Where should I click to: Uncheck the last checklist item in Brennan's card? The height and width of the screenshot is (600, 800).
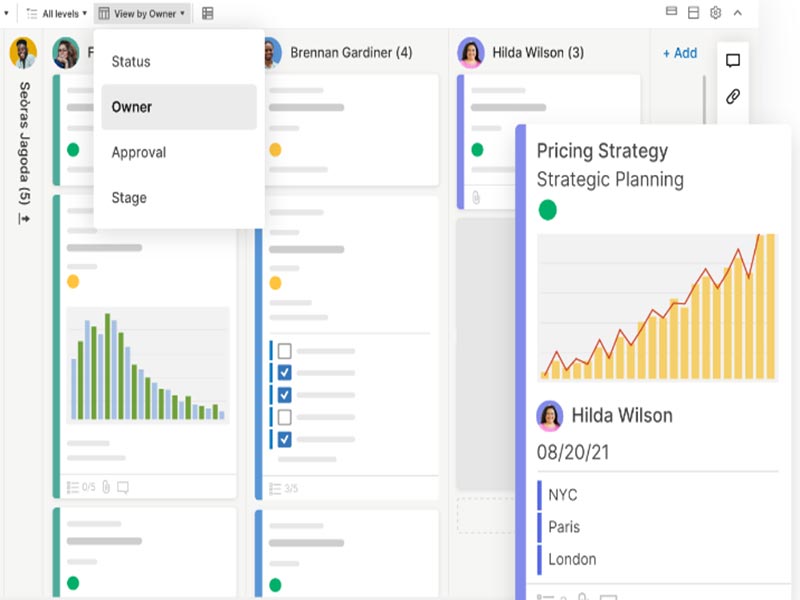(284, 438)
